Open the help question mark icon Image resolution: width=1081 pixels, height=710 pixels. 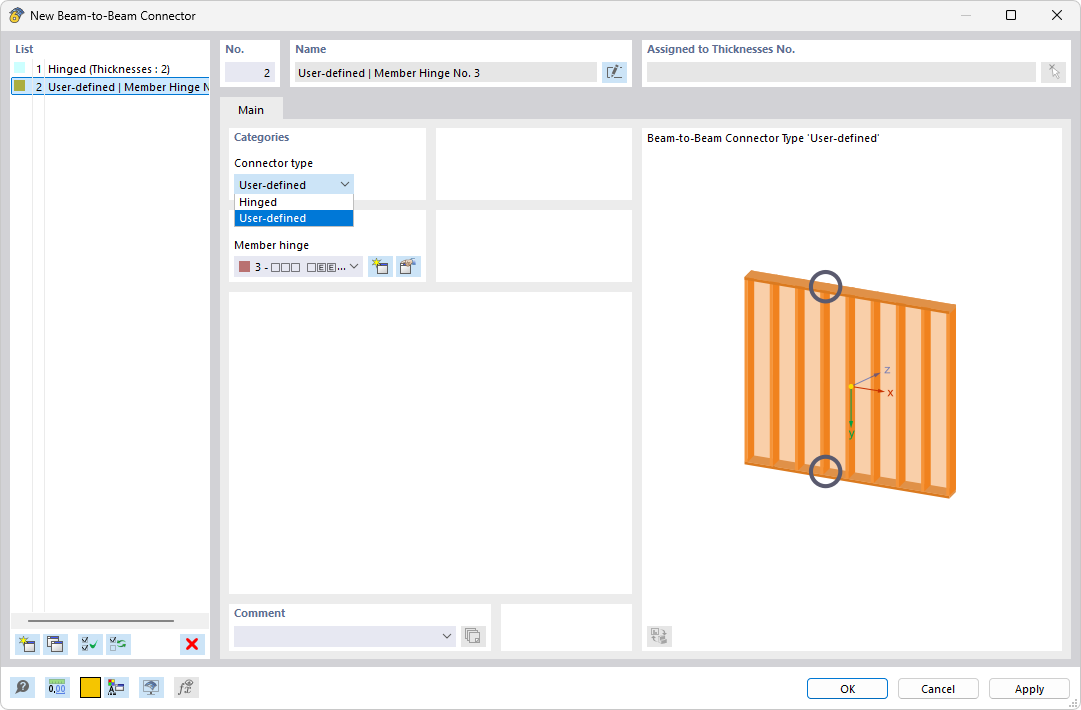coord(21,687)
